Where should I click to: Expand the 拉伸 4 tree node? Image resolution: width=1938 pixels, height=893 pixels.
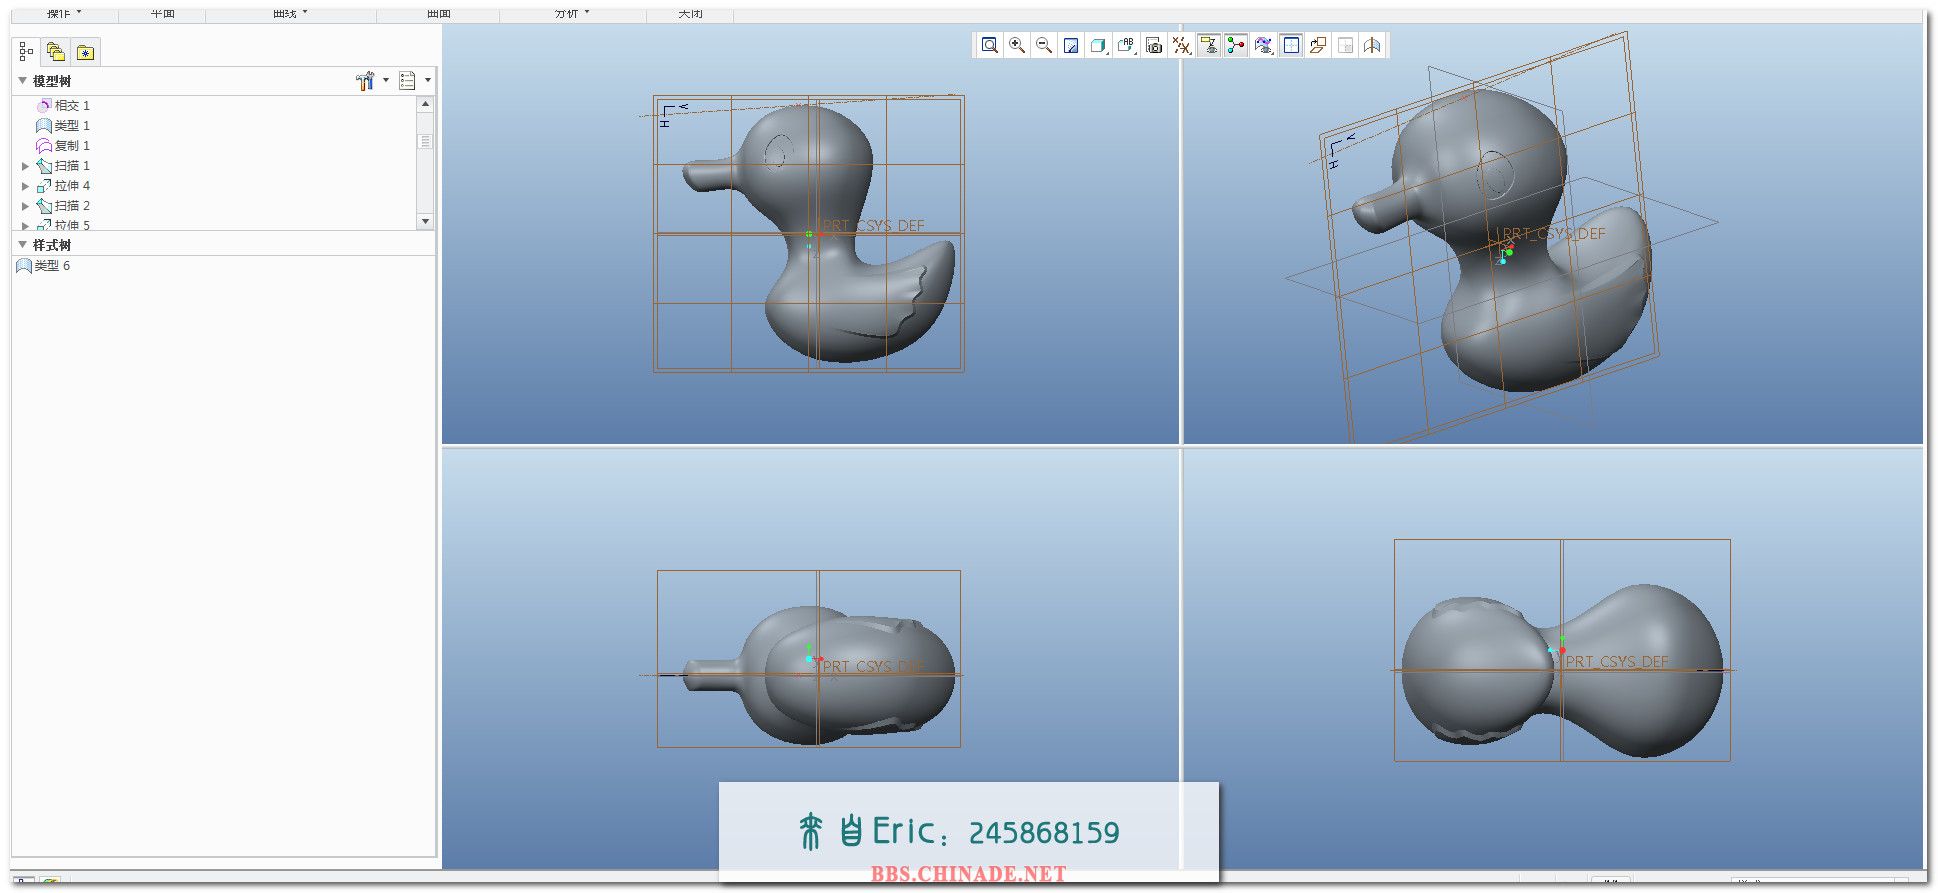[25, 186]
